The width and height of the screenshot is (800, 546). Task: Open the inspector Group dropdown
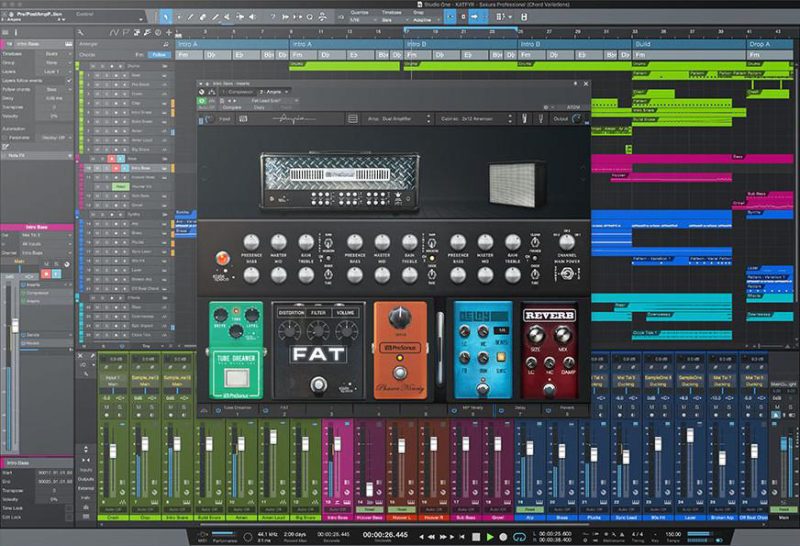(x=53, y=62)
